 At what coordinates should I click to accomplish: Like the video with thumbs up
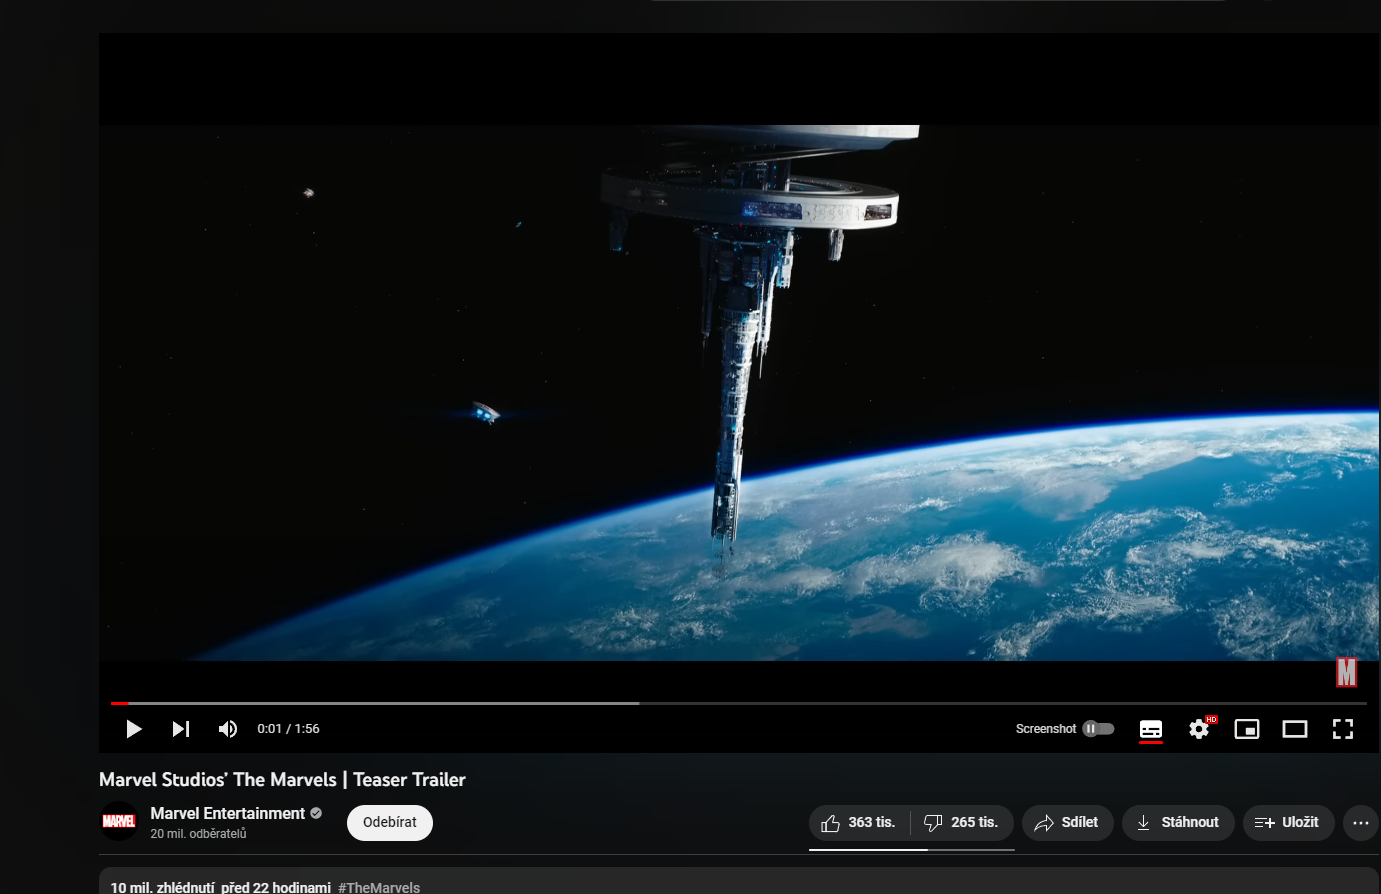coord(859,823)
